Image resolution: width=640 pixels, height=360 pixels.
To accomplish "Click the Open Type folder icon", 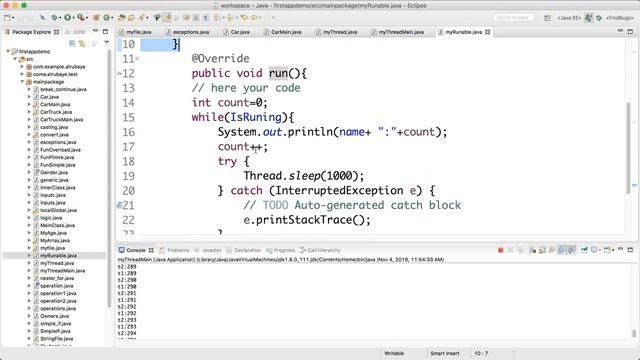I will pos(121,18).
